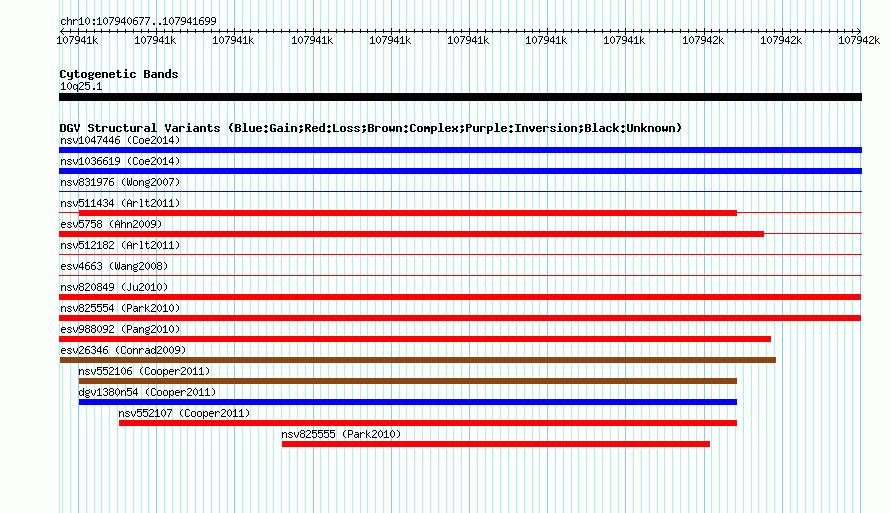The height and width of the screenshot is (513, 890).
Task: Click the 10q25.1 band label
Action: pos(81,86)
